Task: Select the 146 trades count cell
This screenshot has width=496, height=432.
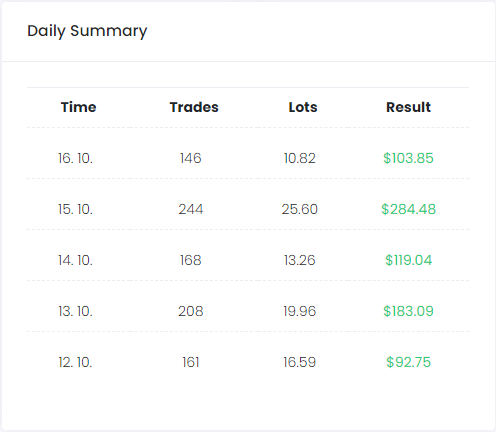Action: click(191, 158)
